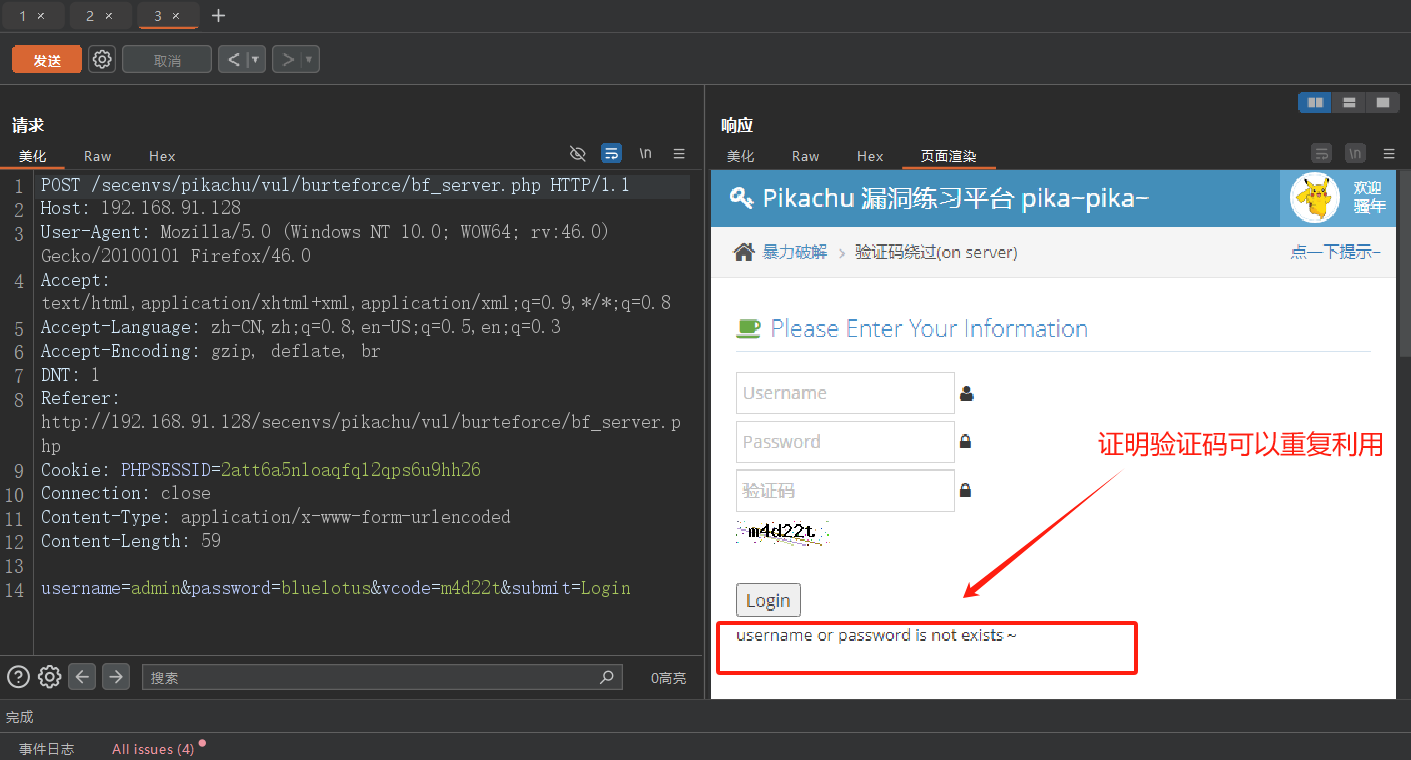Click the Login button
The height and width of the screenshot is (760, 1411).
[x=768, y=600]
